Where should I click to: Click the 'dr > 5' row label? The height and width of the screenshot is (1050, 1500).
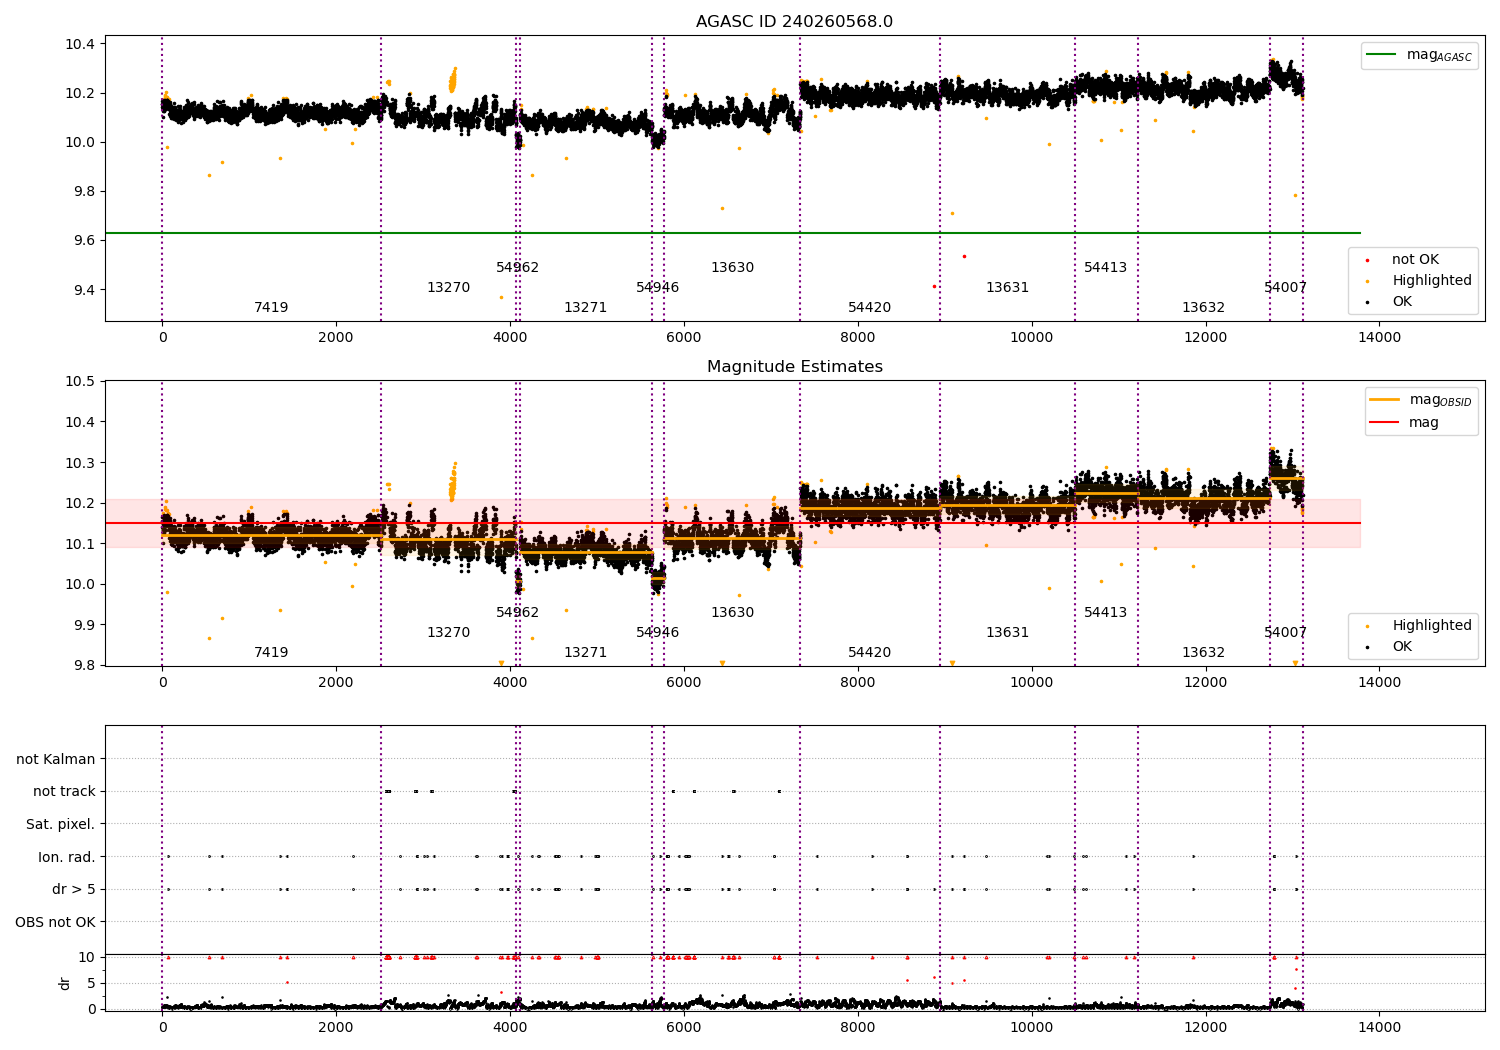pyautogui.click(x=74, y=889)
